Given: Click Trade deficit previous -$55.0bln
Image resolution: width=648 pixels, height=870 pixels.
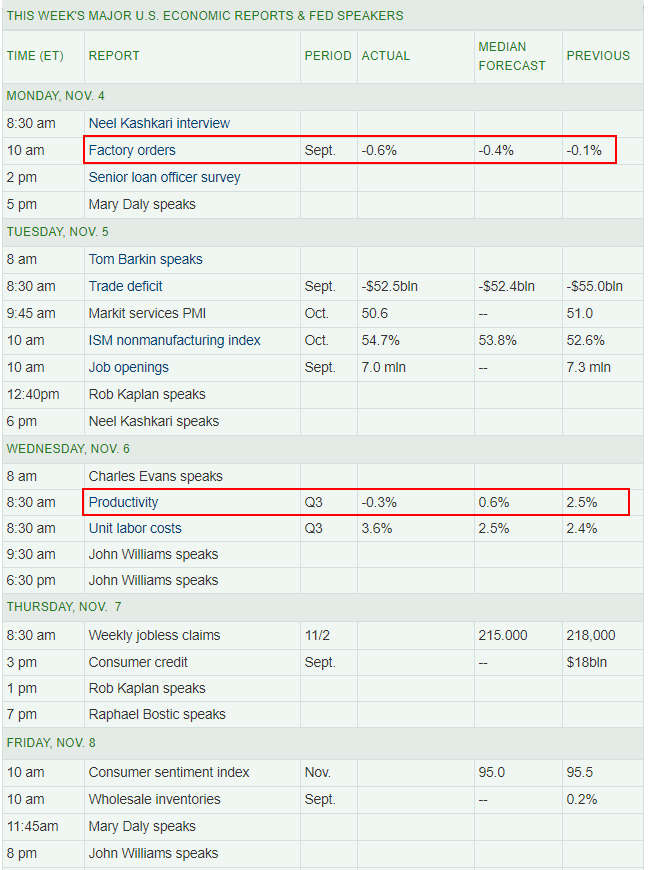Looking at the screenshot, I should coord(594,286).
